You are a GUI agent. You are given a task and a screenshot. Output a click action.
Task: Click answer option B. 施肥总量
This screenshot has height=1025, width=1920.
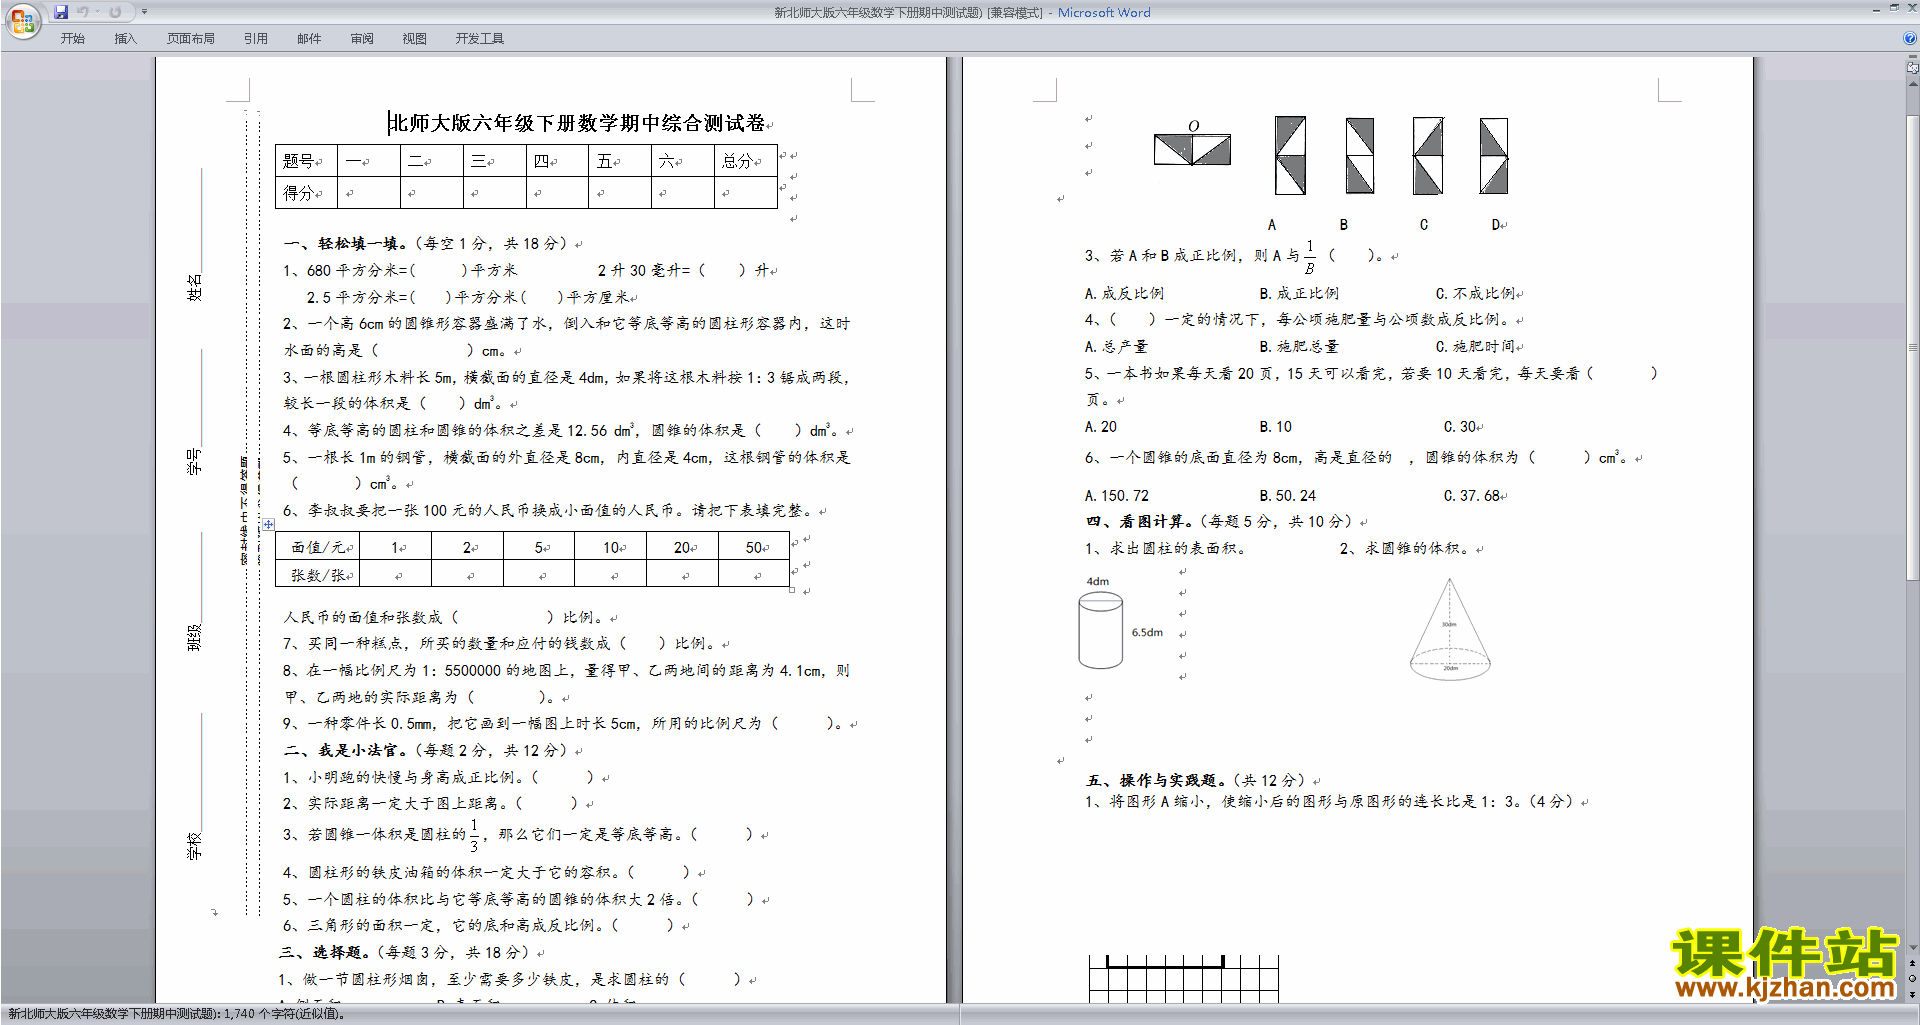1299,347
